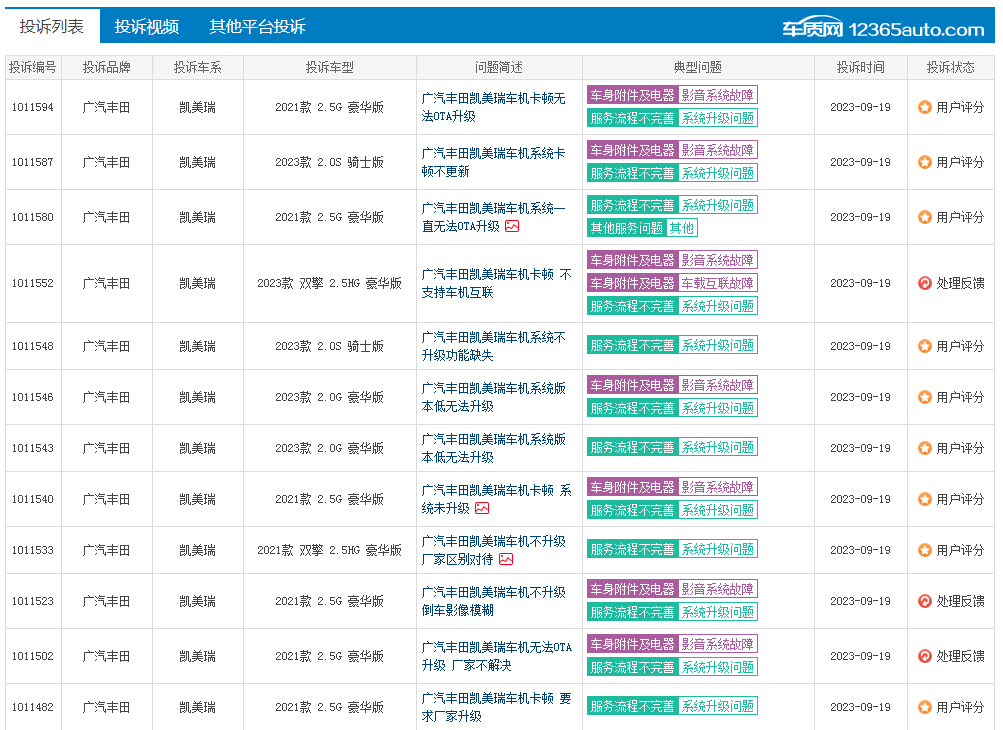1003x730 pixels.
Task: Click complaint number 1011552
Action: pos(33,283)
